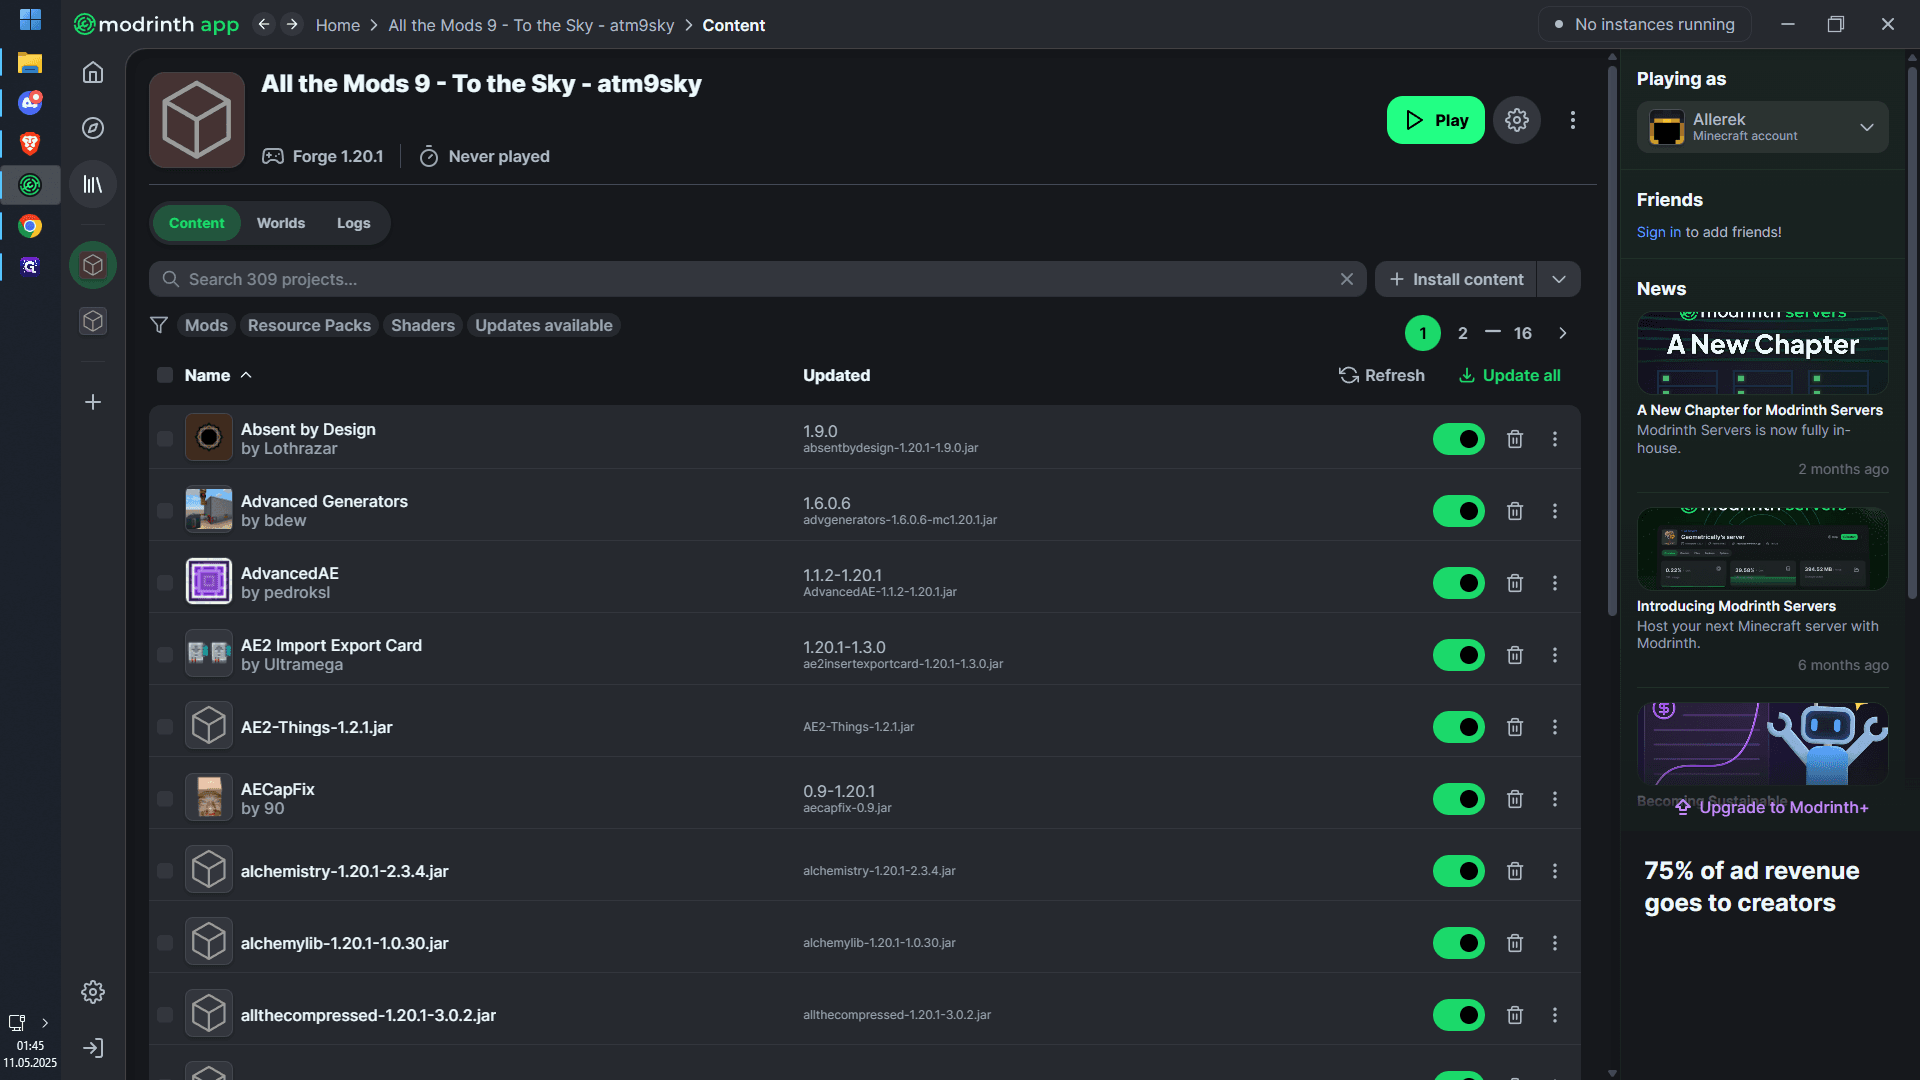Clear the search field with X icon
The image size is (1920, 1080).
pos(1347,279)
